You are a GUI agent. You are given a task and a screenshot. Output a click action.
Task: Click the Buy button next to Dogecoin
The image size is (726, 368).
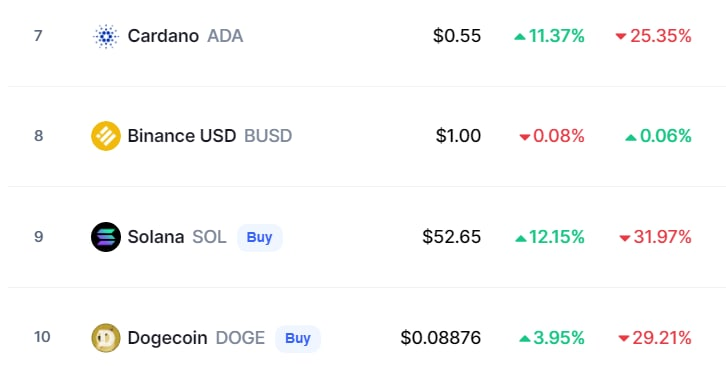coord(298,338)
